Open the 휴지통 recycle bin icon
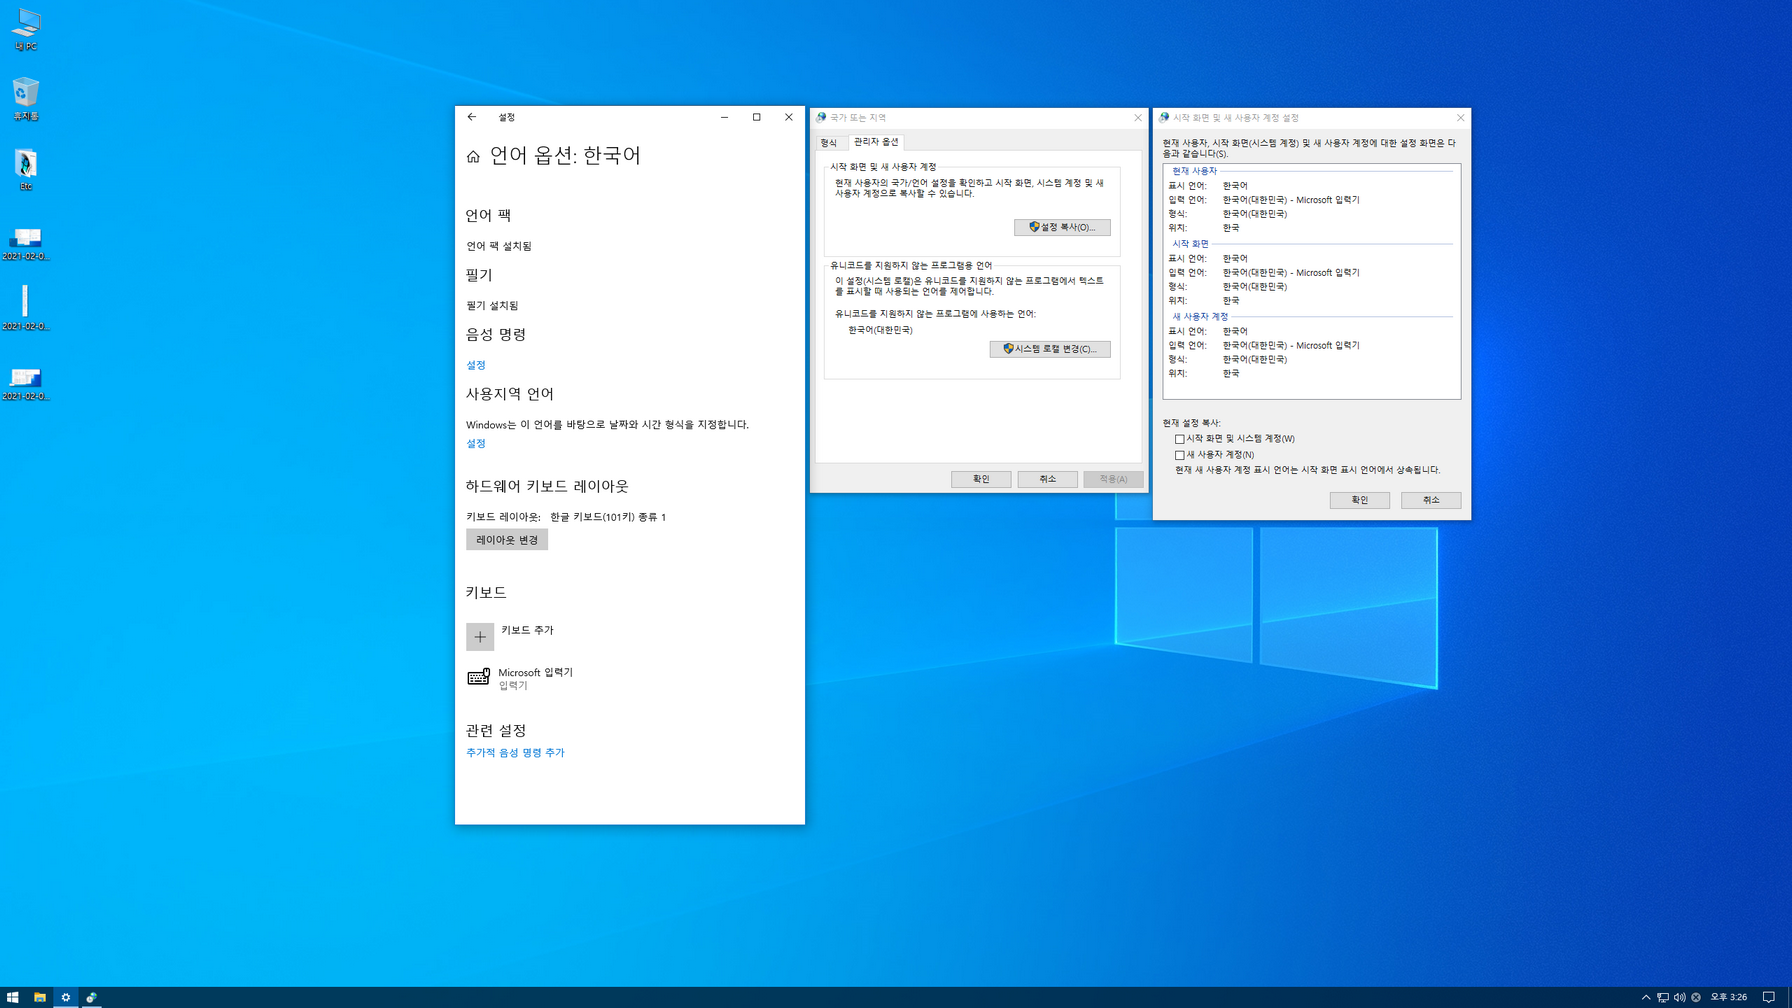This screenshot has width=1792, height=1008. click(x=26, y=100)
